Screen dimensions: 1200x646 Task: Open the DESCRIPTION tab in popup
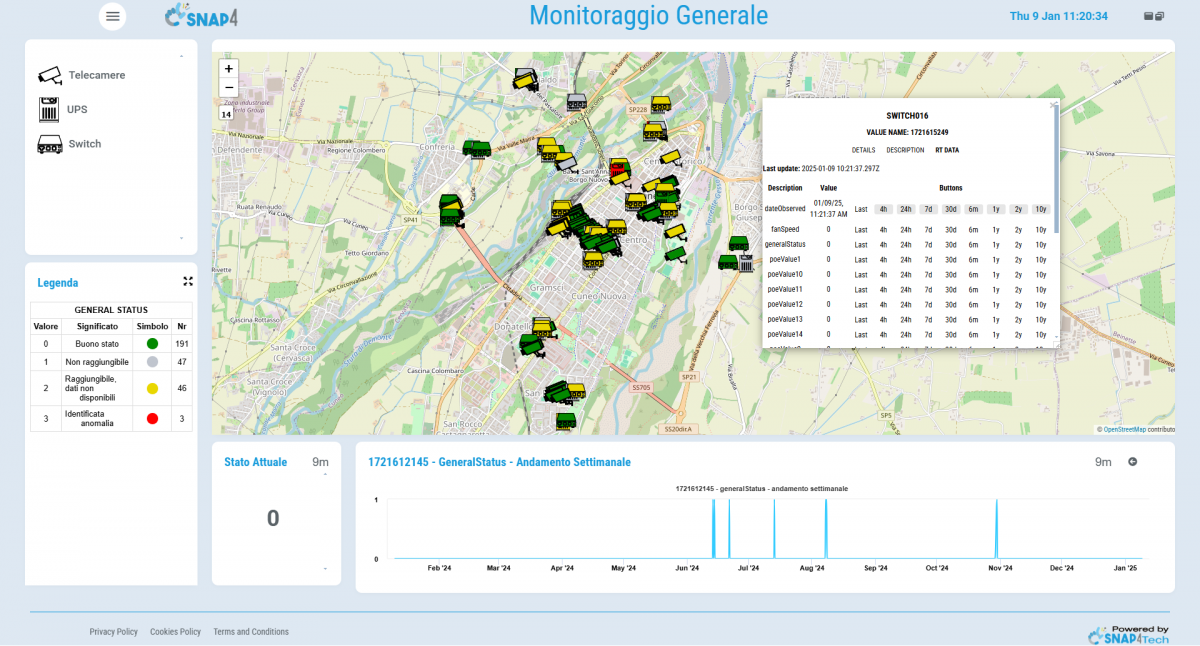pos(905,150)
